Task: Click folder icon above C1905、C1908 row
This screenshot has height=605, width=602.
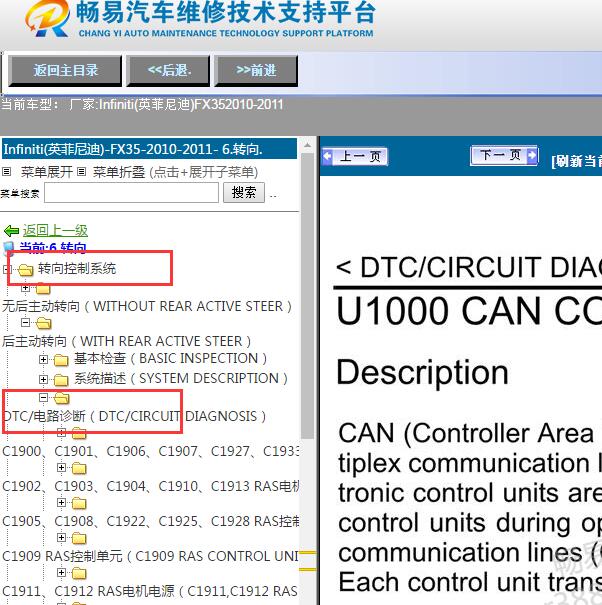Action: tap(79, 504)
